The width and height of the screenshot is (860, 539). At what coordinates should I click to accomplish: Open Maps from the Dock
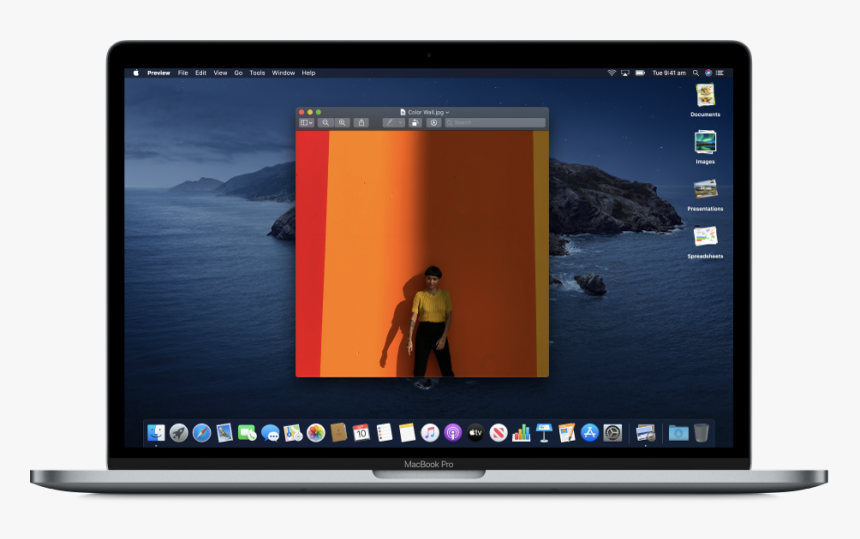[293, 433]
